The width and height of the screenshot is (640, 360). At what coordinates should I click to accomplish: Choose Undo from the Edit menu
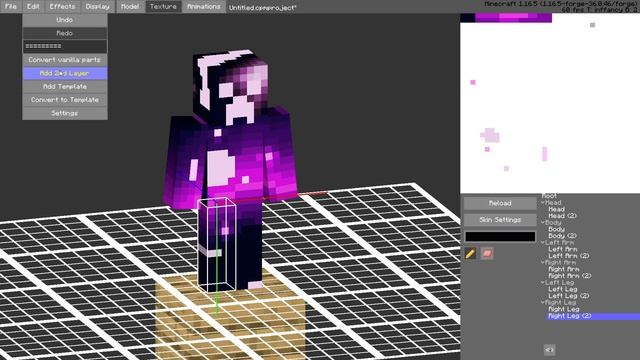pyautogui.click(x=64, y=20)
